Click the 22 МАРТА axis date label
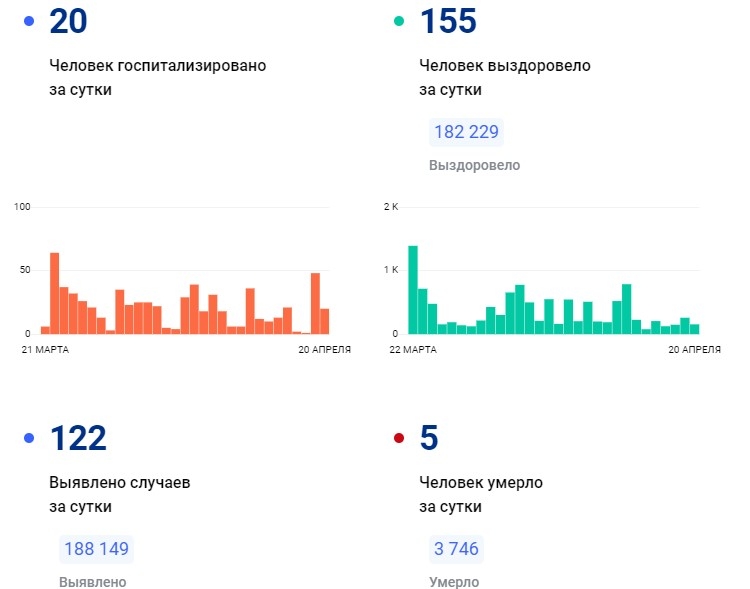Viewport: 750px width, 589px height. (412, 349)
